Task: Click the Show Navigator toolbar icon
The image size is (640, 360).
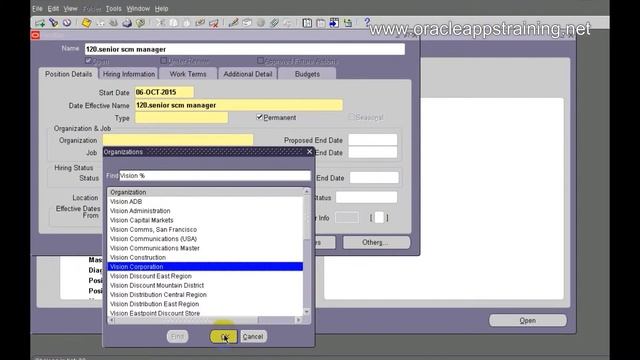Action: [x=67, y=23]
